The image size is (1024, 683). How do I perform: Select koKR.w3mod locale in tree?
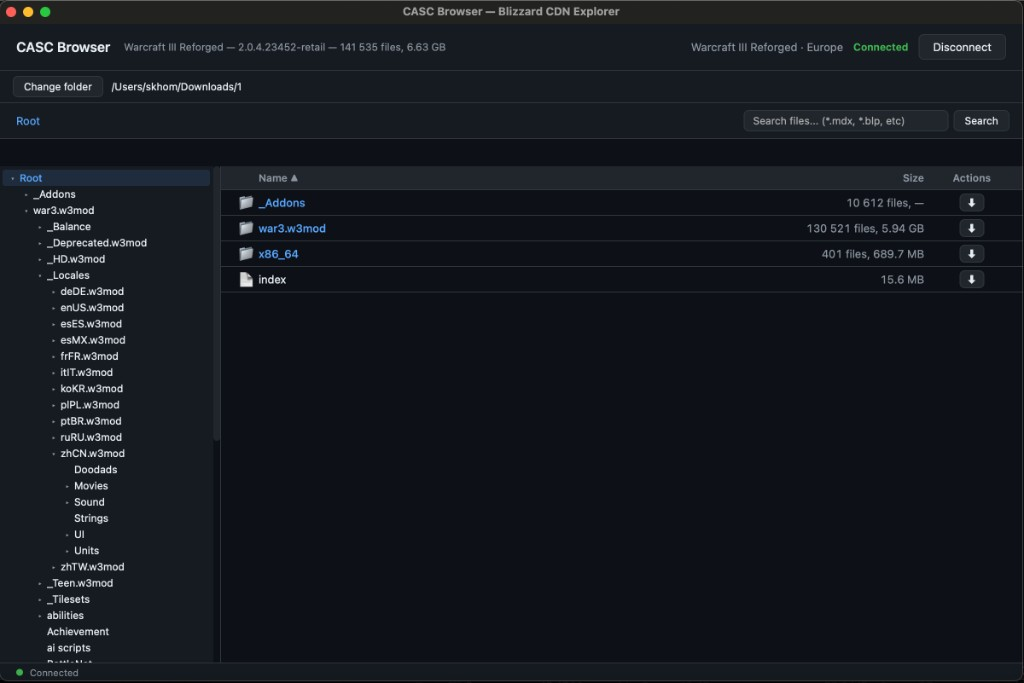point(91,389)
